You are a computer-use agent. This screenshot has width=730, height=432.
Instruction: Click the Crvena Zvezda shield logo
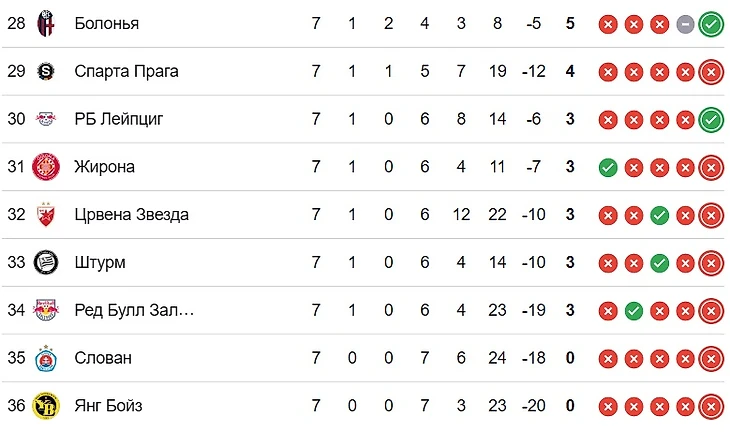click(x=46, y=215)
